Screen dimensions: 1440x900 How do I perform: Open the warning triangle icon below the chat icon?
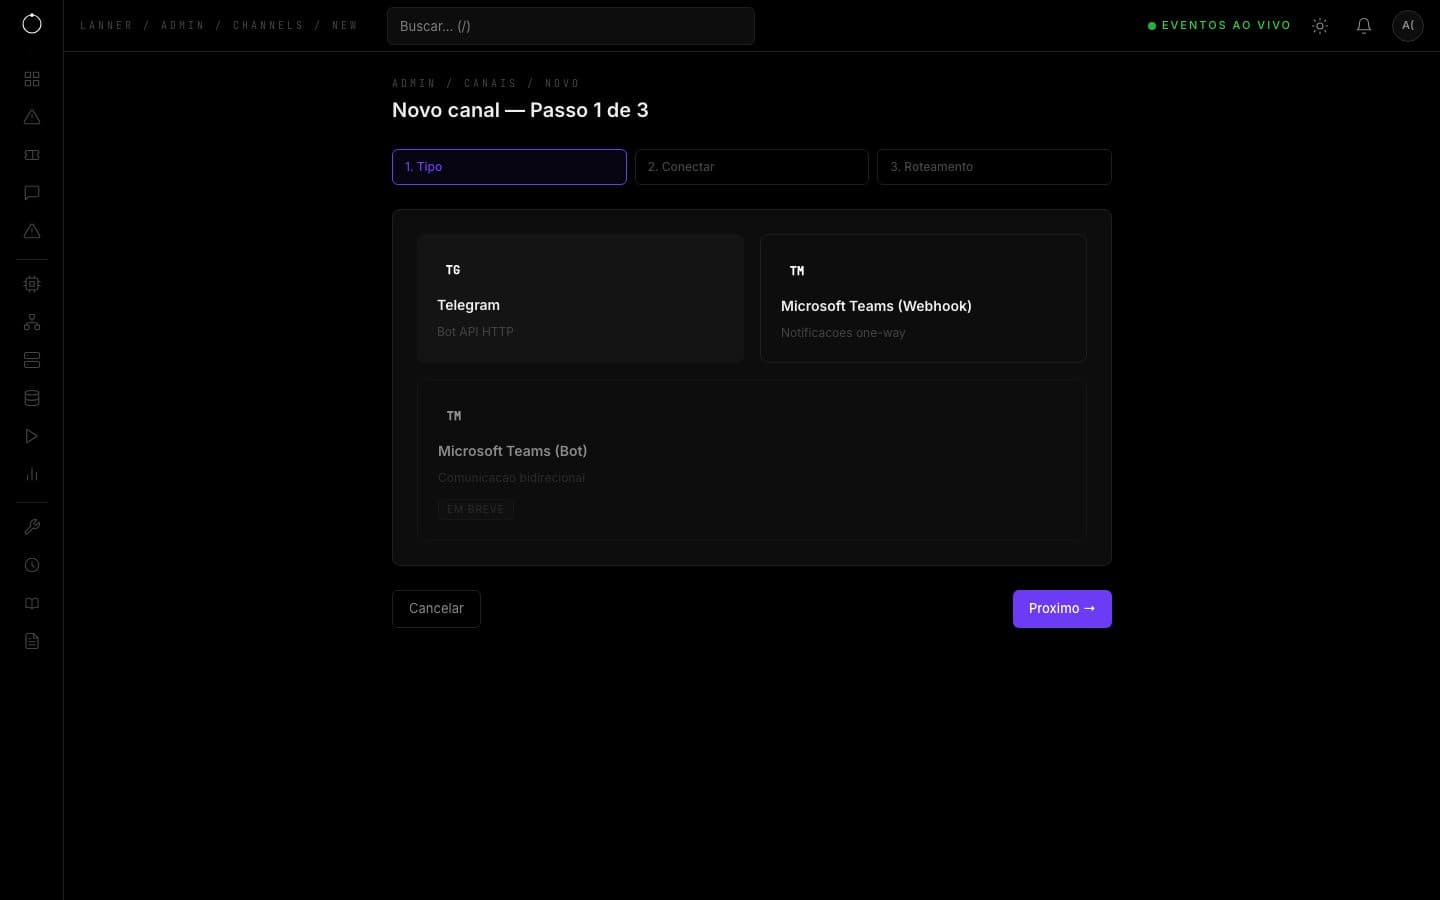[32, 231]
